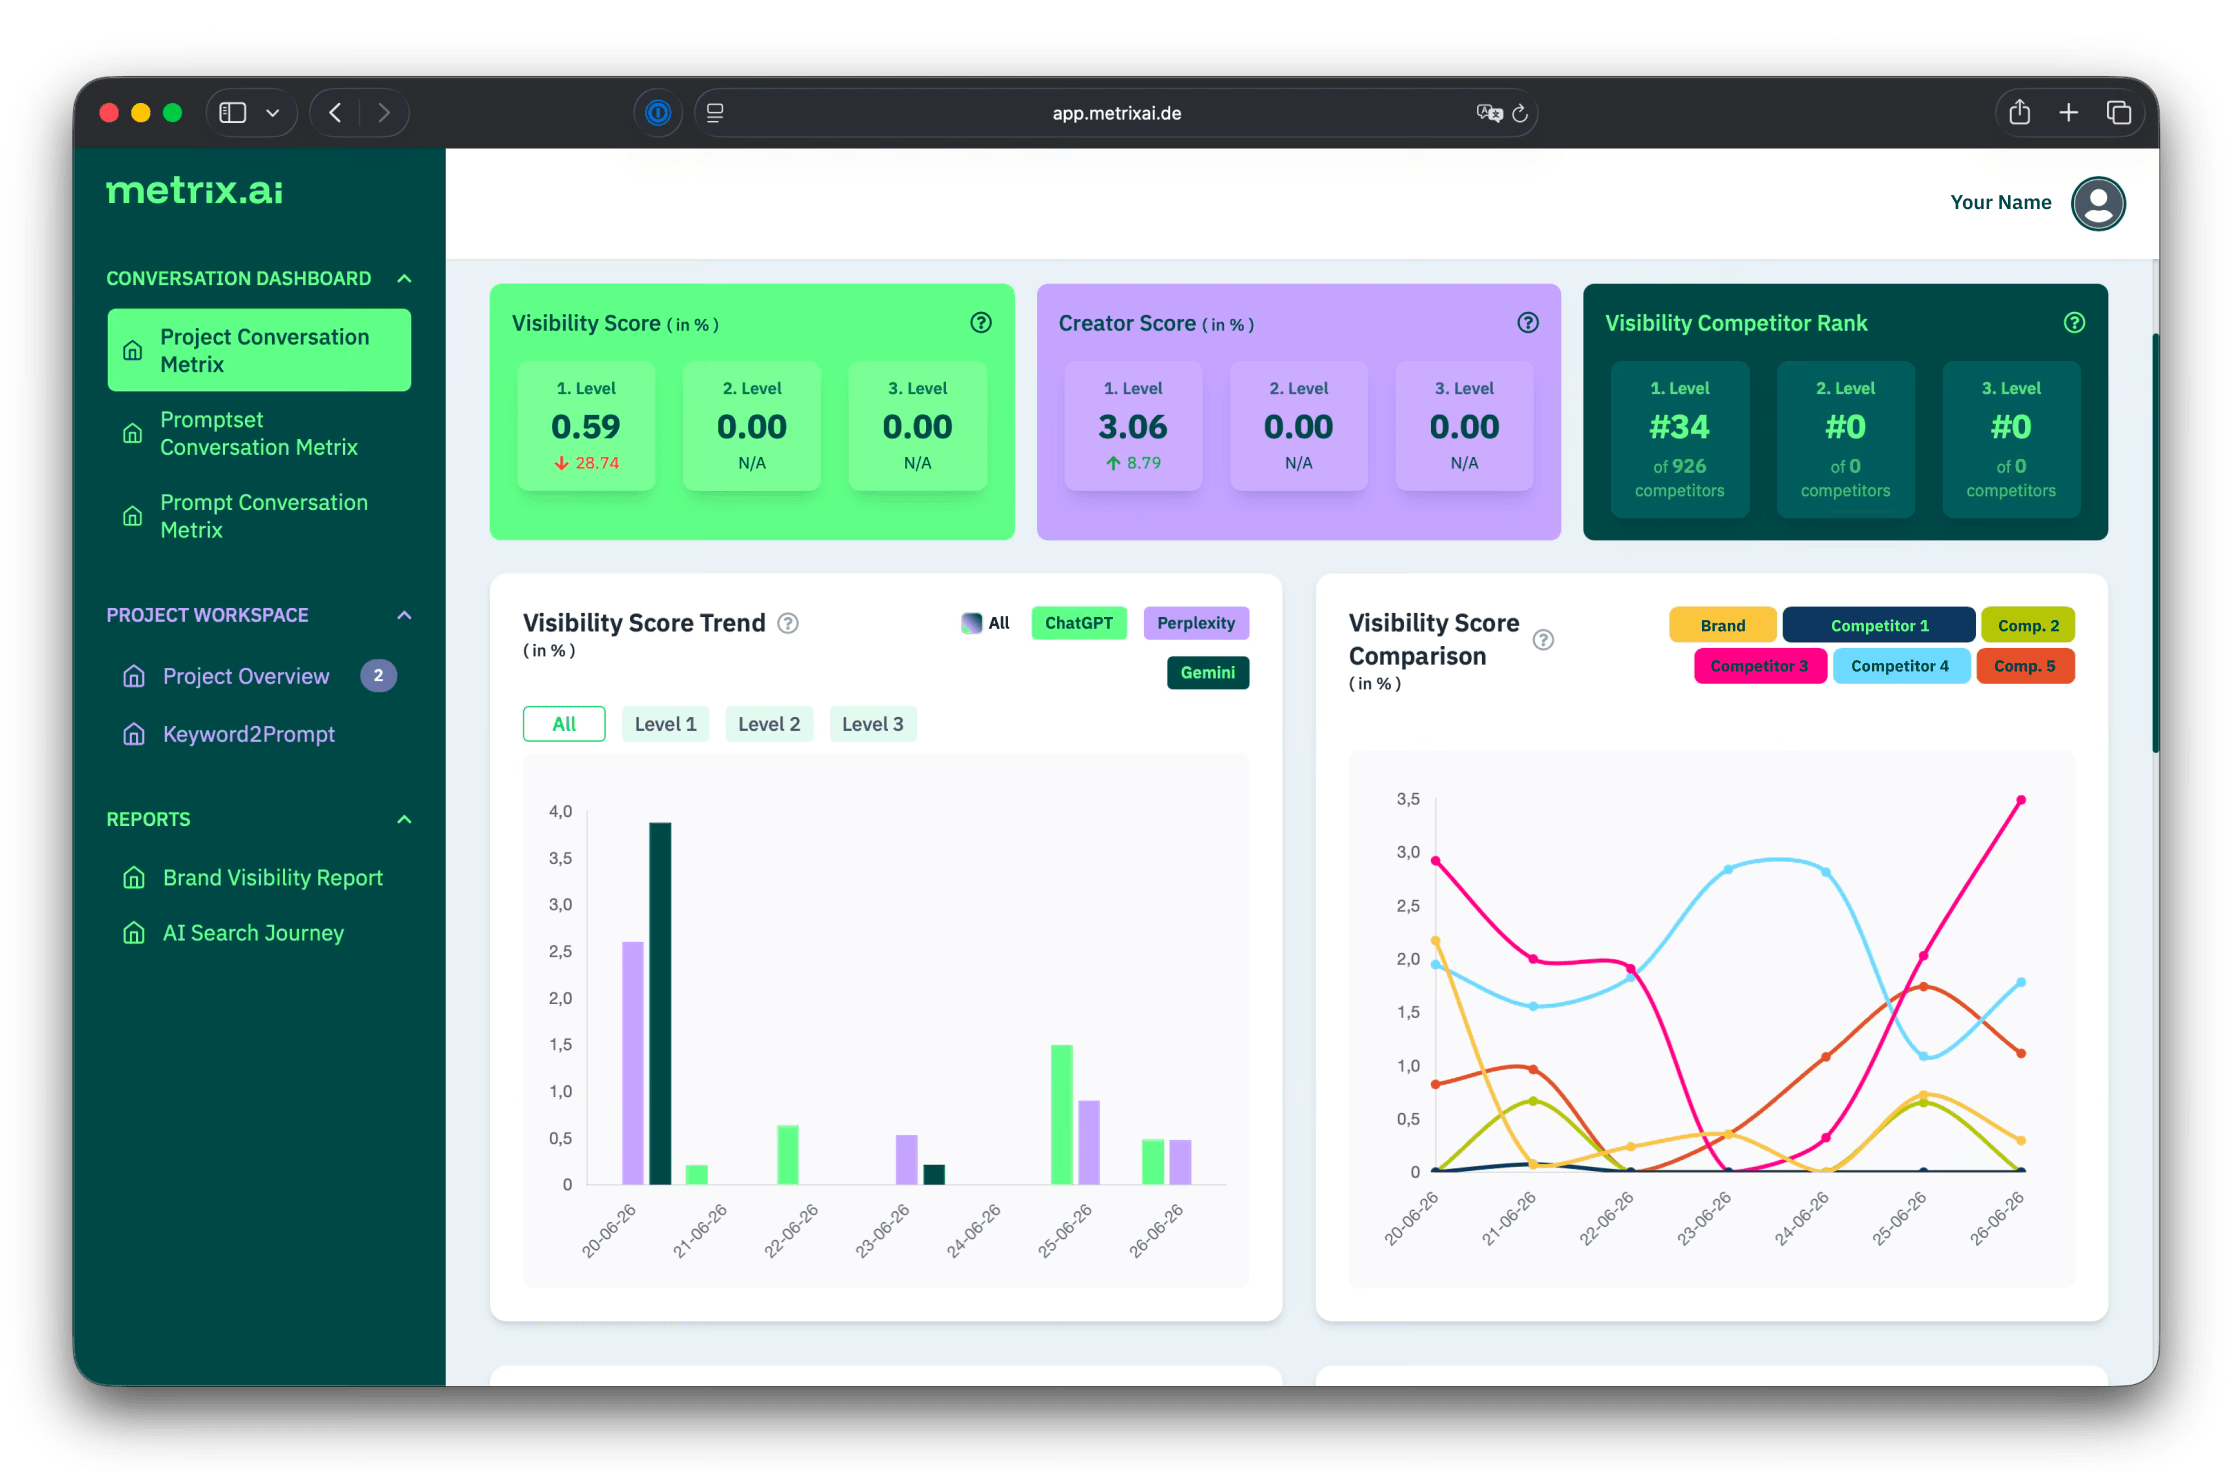Click the 1Password extension icon
This screenshot has height=1472, width=2233.
(658, 113)
